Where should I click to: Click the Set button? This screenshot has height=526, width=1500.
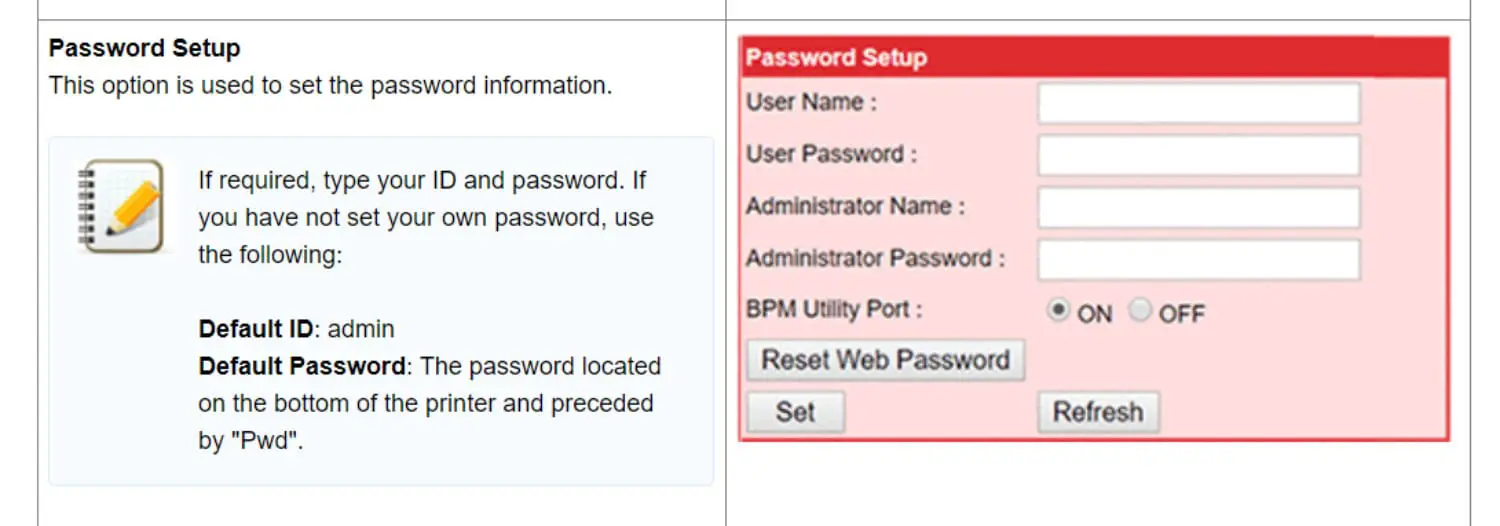pos(796,412)
